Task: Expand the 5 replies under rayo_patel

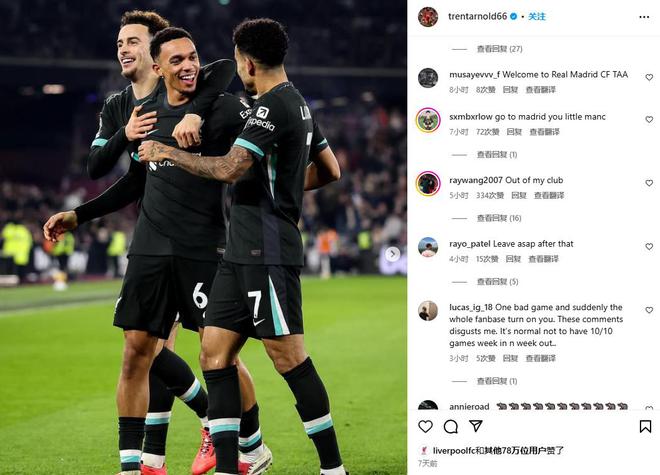Action: (x=497, y=282)
